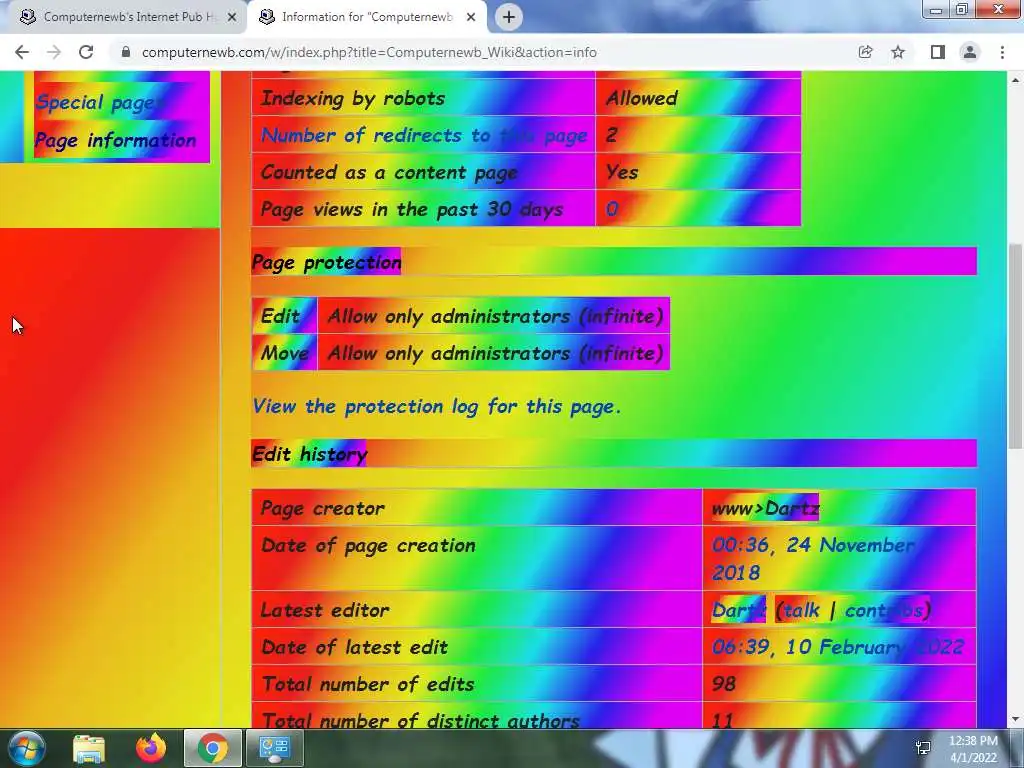Image resolution: width=1024 pixels, height=768 pixels.
Task: Open the site security padlock info
Action: click(x=126, y=52)
